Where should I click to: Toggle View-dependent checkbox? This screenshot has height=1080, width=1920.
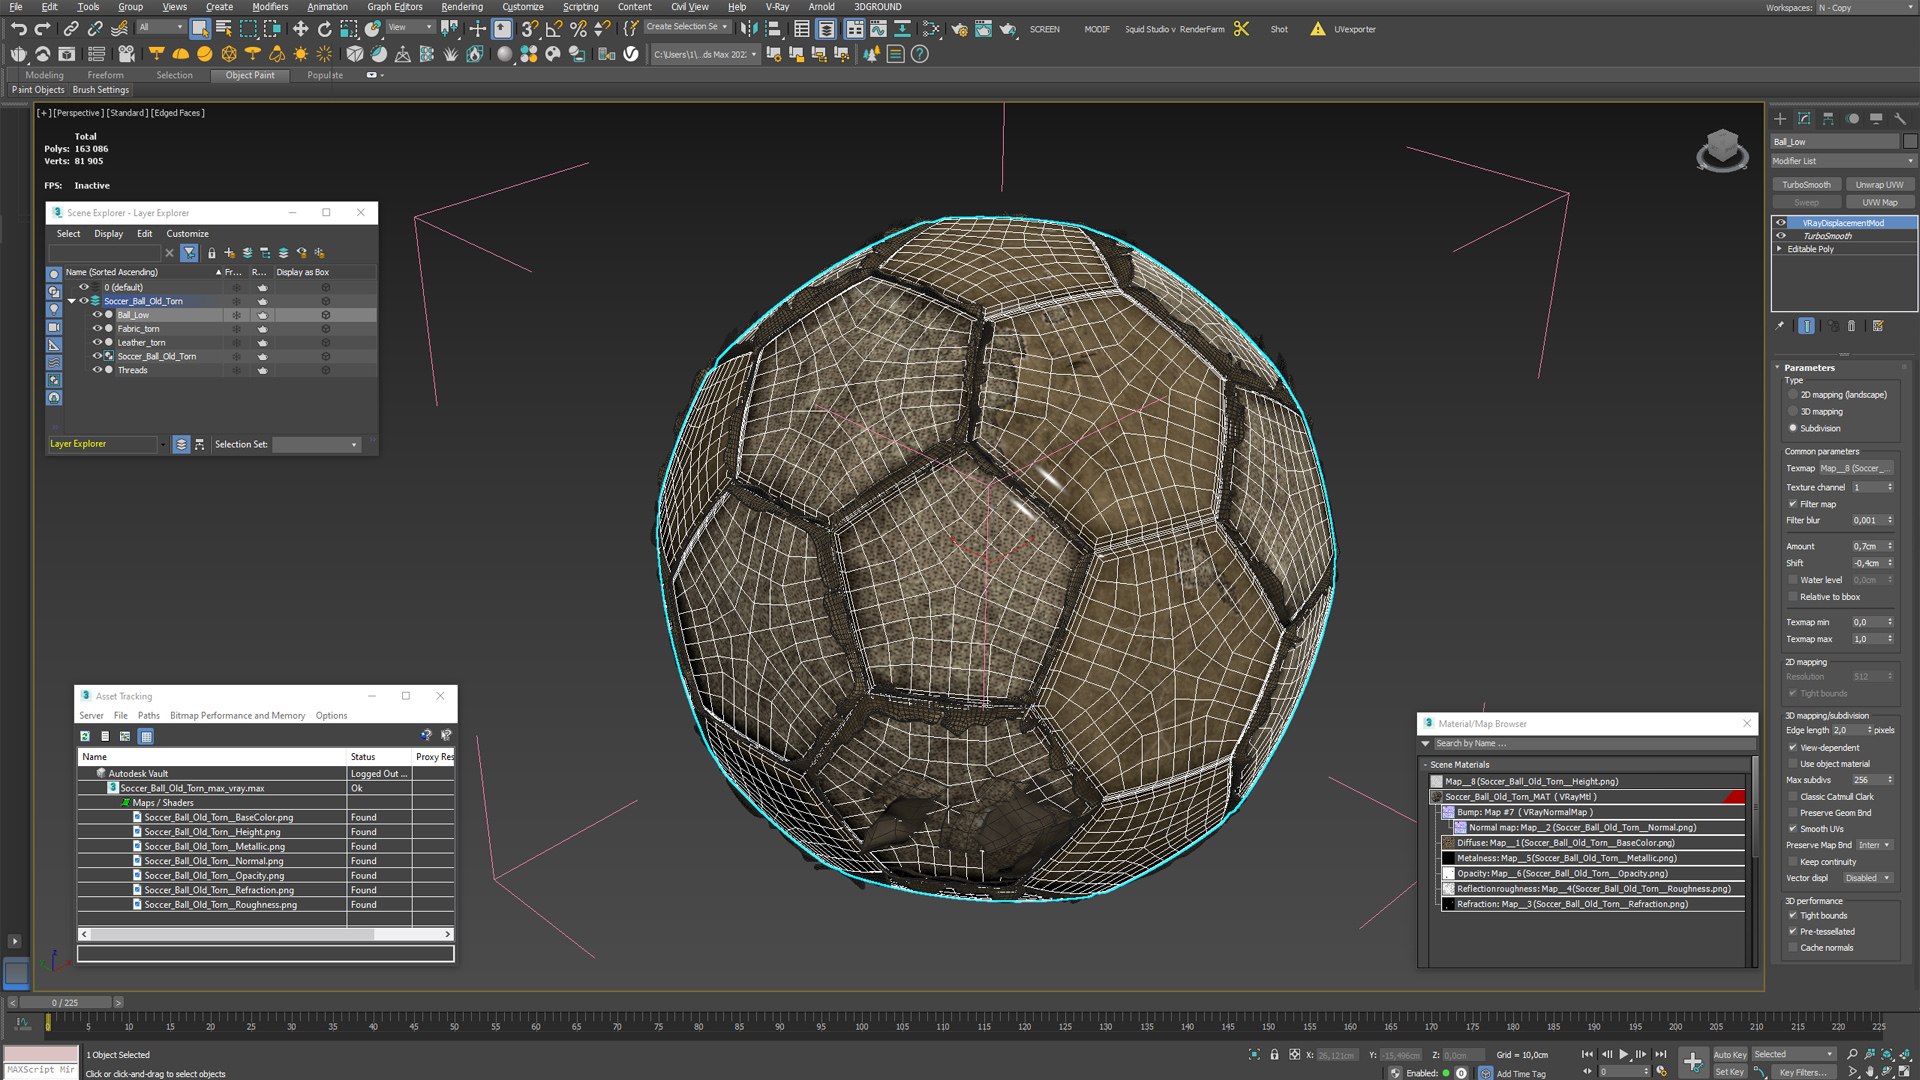tap(1793, 748)
